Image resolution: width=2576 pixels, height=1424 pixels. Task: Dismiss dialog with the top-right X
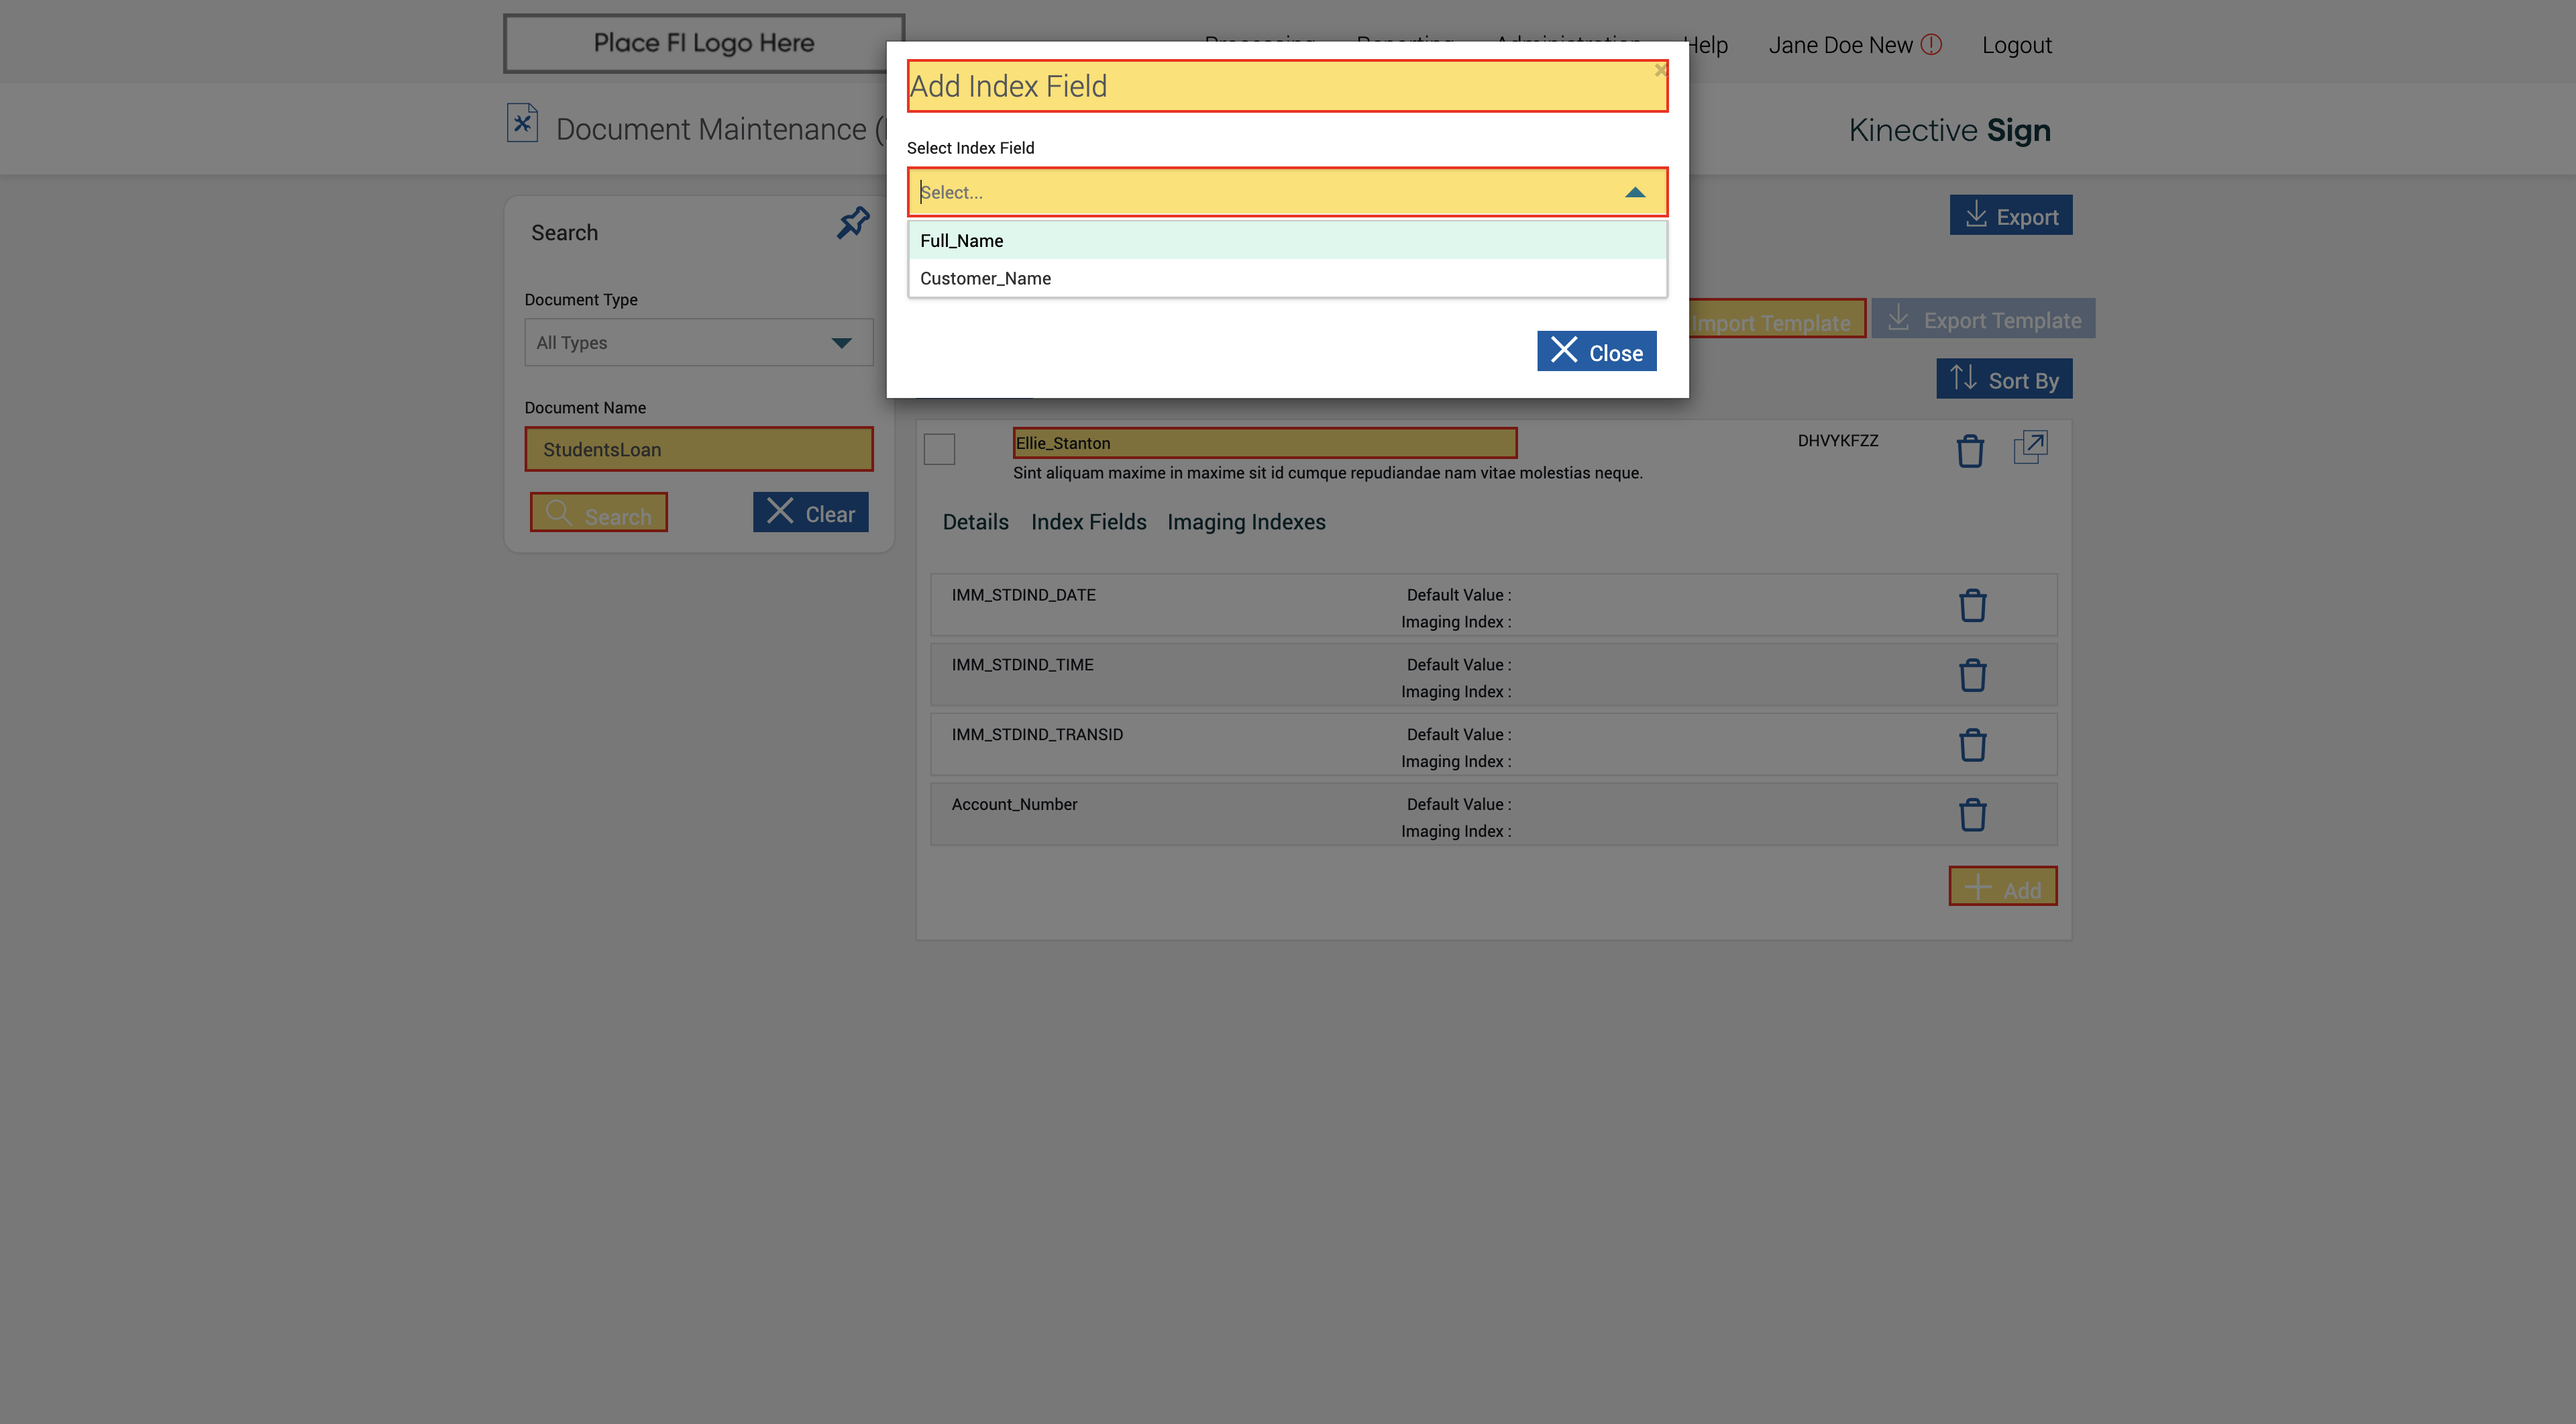(x=1660, y=70)
